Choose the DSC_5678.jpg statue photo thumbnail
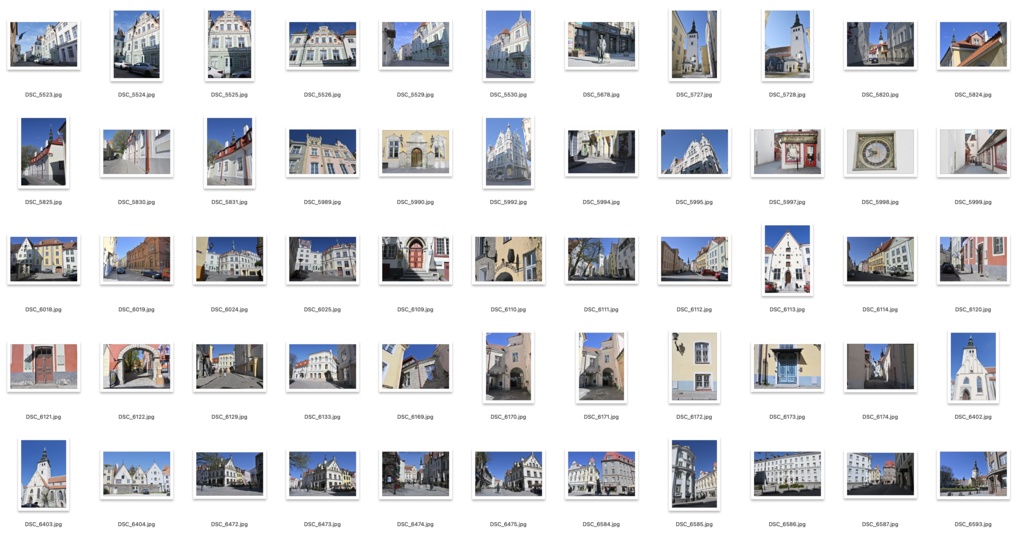This screenshot has height=541, width=1024. tap(601, 44)
